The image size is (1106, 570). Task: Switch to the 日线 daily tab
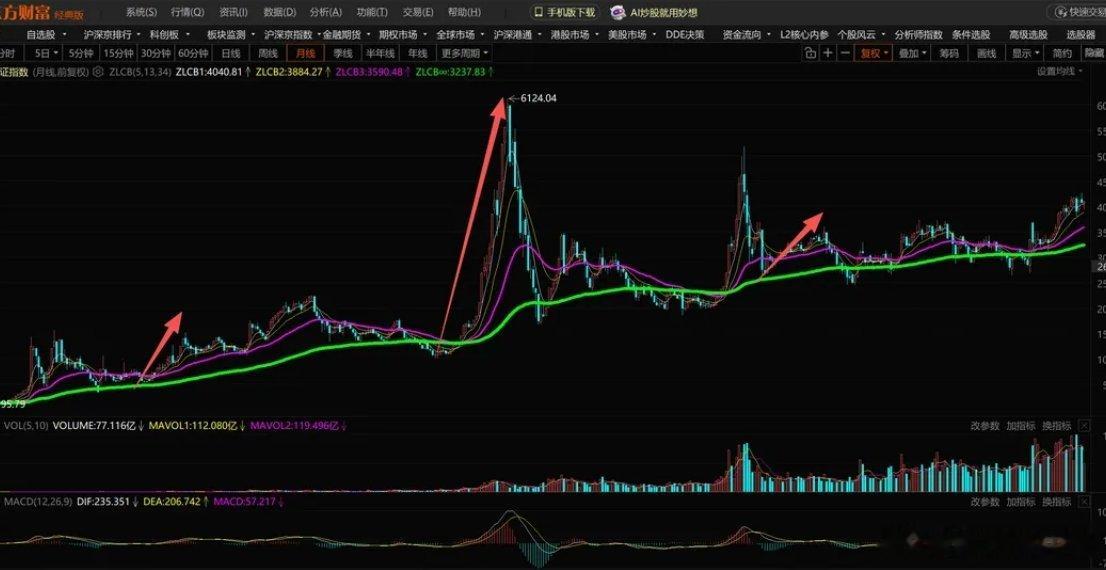pyautogui.click(x=231, y=53)
